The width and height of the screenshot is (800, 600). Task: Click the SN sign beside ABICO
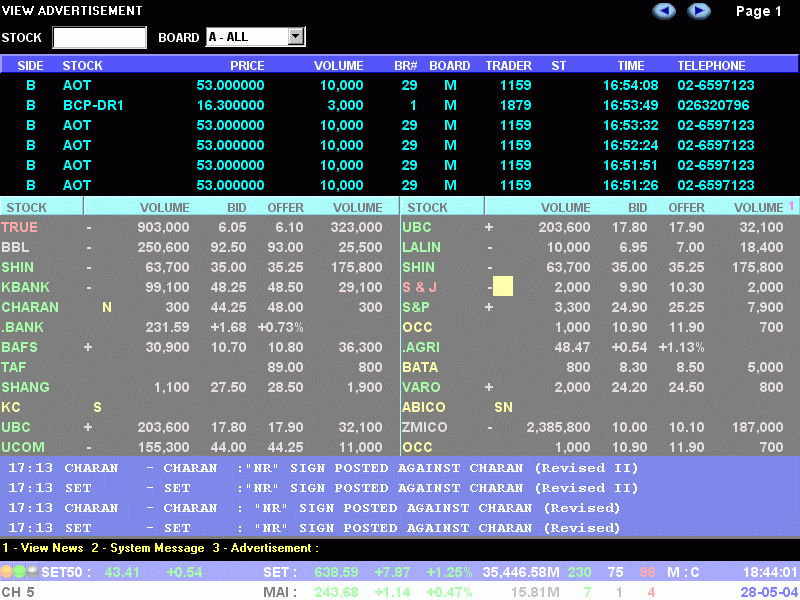(x=503, y=407)
